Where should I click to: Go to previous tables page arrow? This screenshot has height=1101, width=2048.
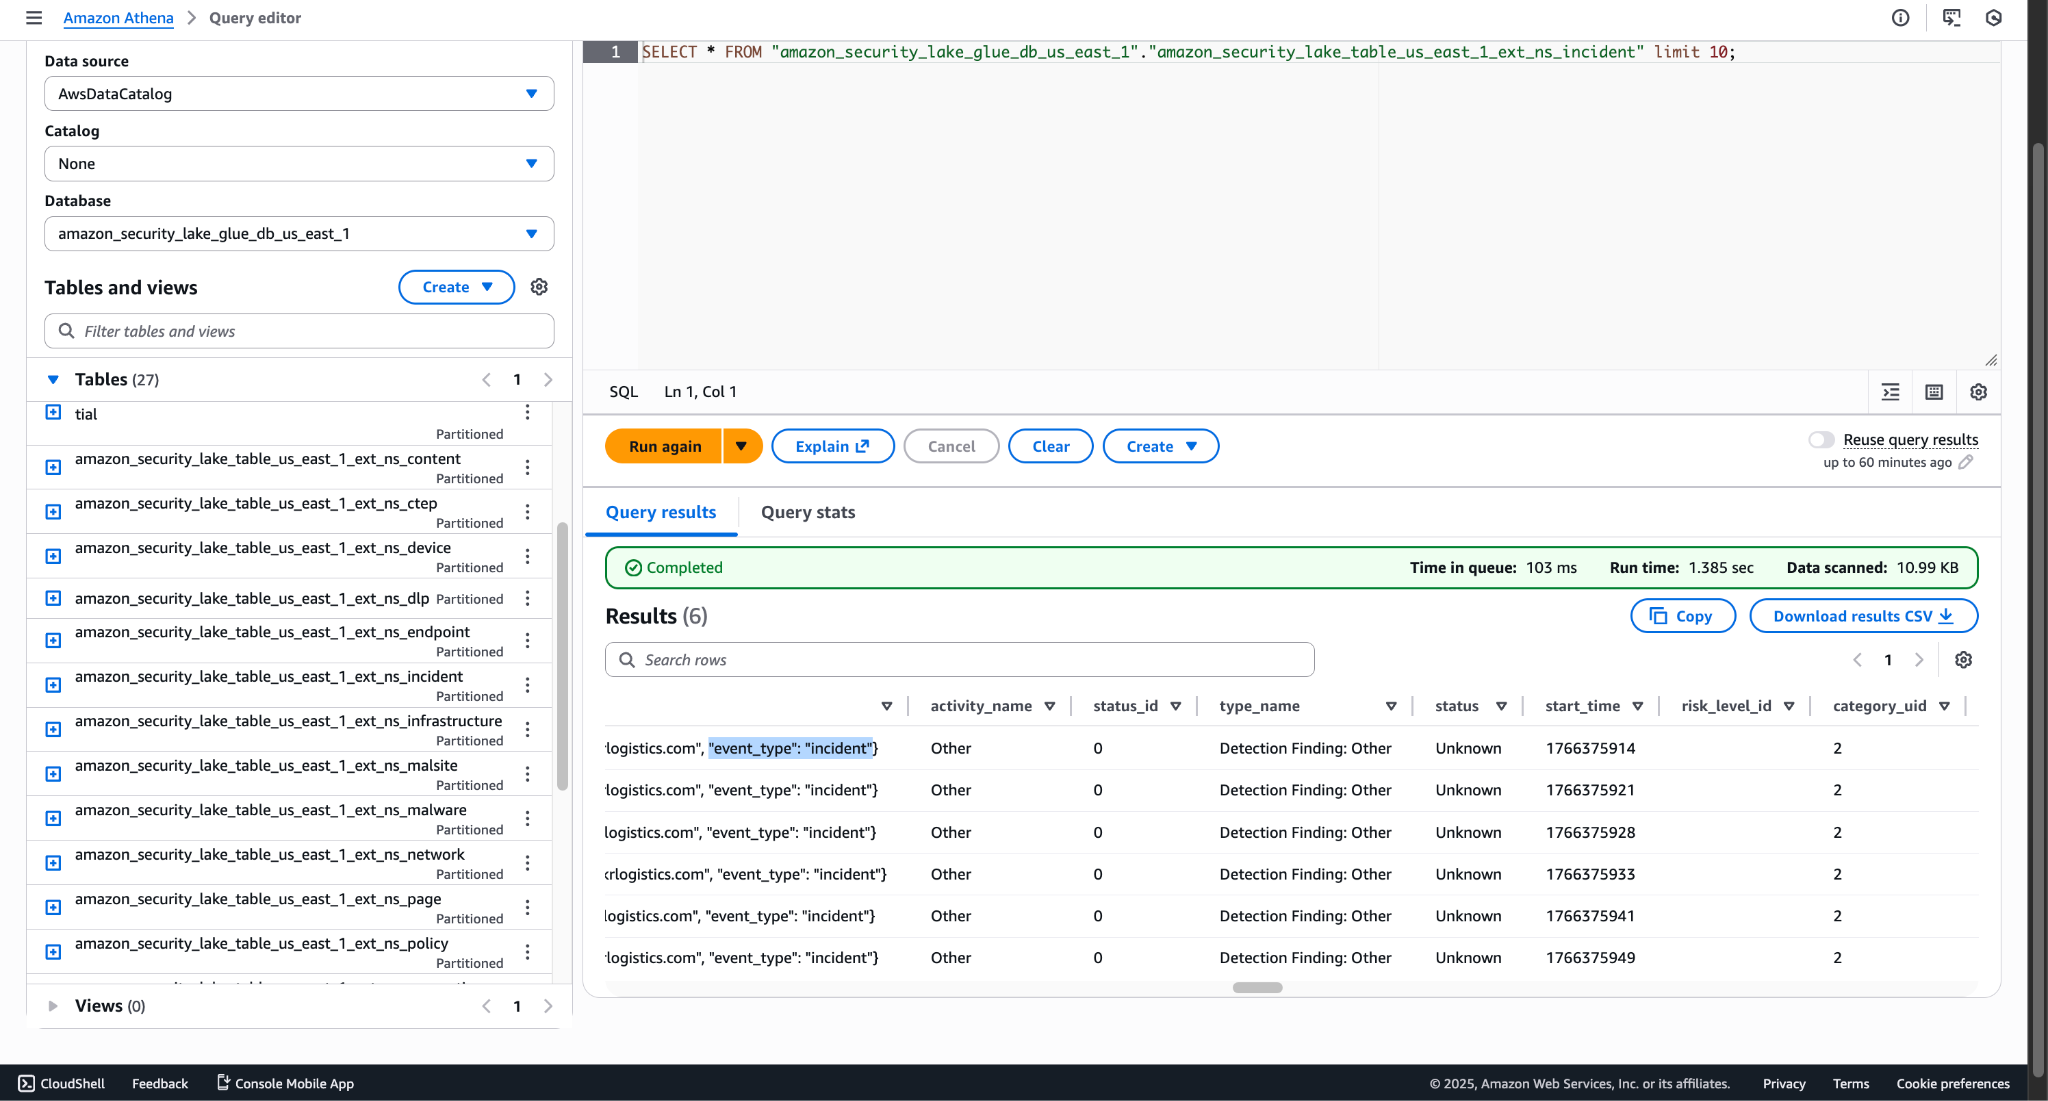[486, 380]
